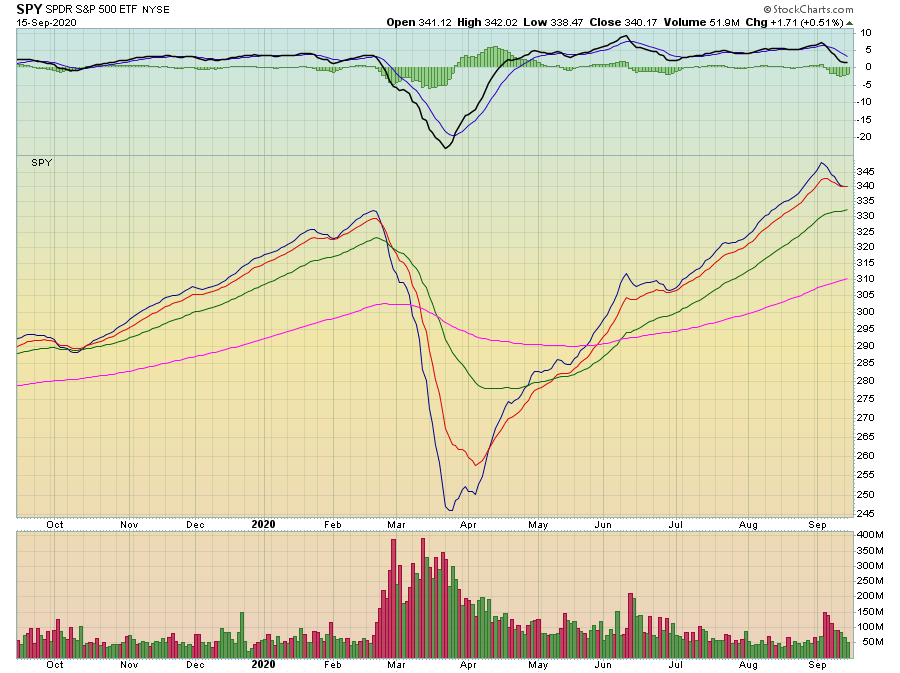Click the 315 price axis label
The width and height of the screenshot is (900, 673).
[x=866, y=263]
